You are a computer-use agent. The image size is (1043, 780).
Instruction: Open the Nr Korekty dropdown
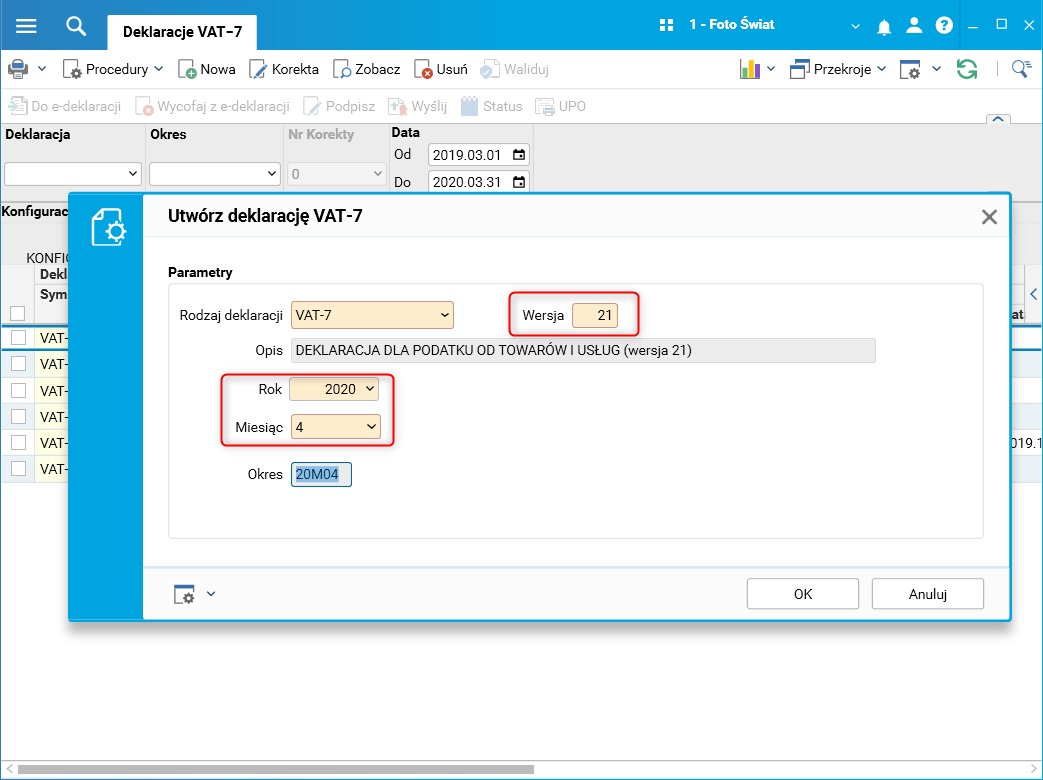click(x=336, y=174)
